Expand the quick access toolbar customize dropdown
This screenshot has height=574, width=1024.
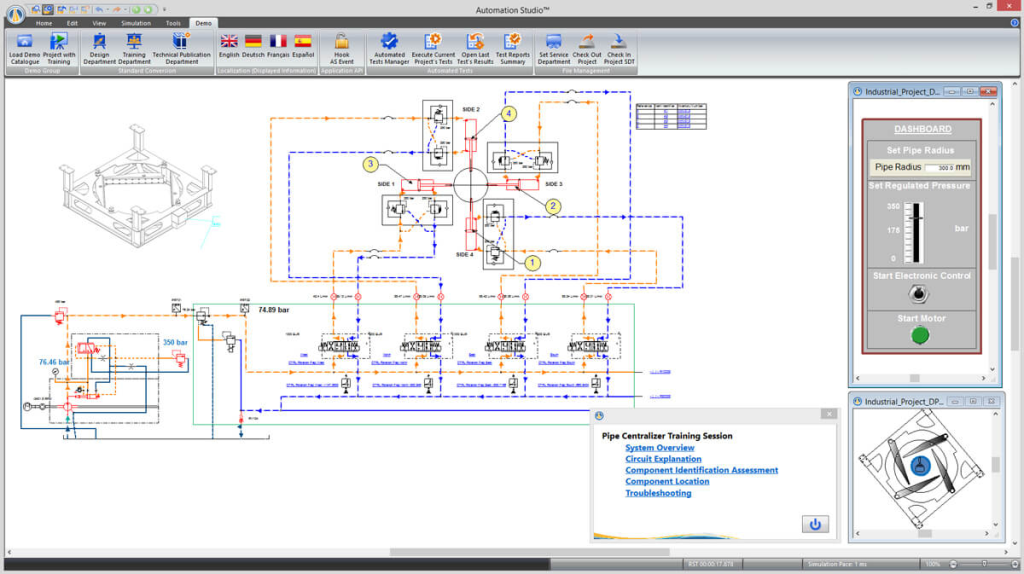[x=164, y=9]
